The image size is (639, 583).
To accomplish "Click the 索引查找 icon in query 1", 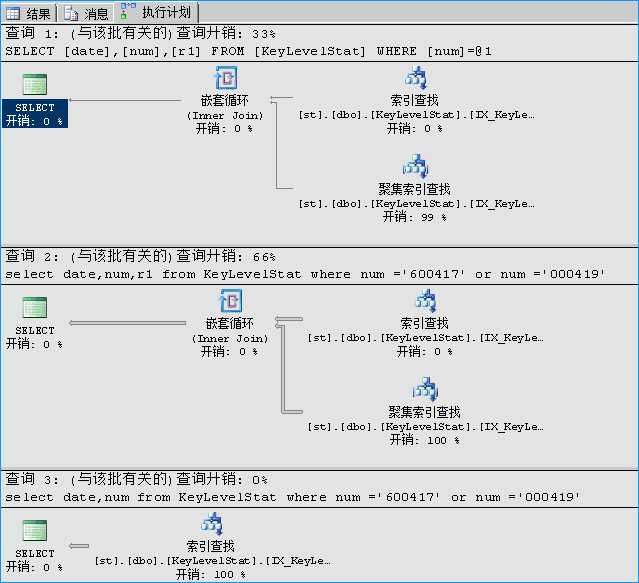I will click(415, 77).
